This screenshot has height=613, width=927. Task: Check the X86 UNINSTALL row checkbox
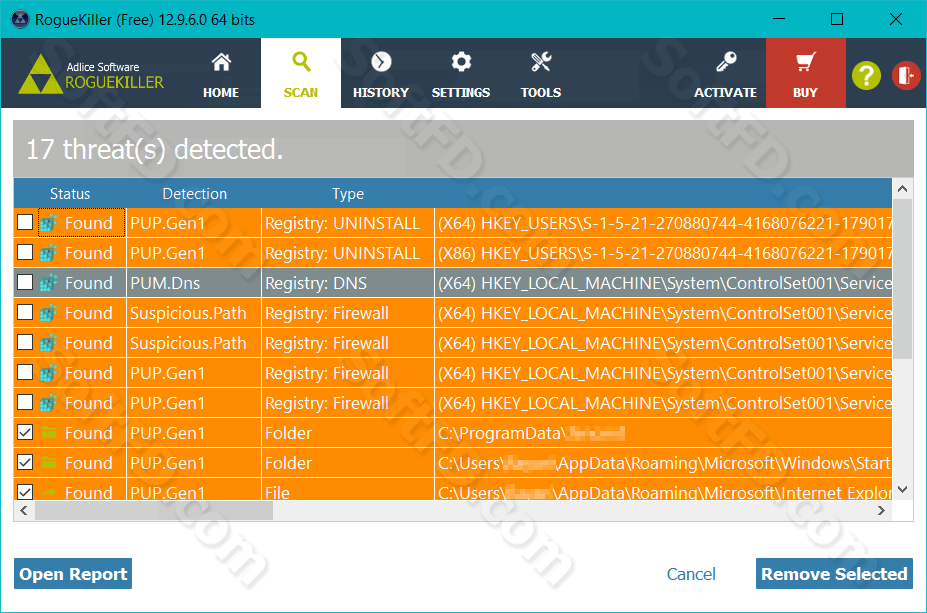[25, 252]
